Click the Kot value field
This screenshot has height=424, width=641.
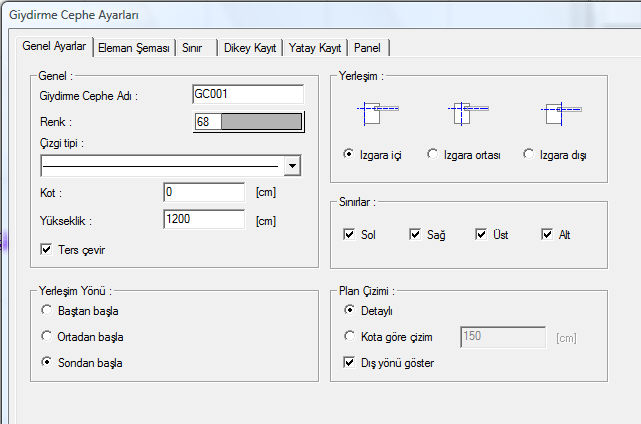204,192
